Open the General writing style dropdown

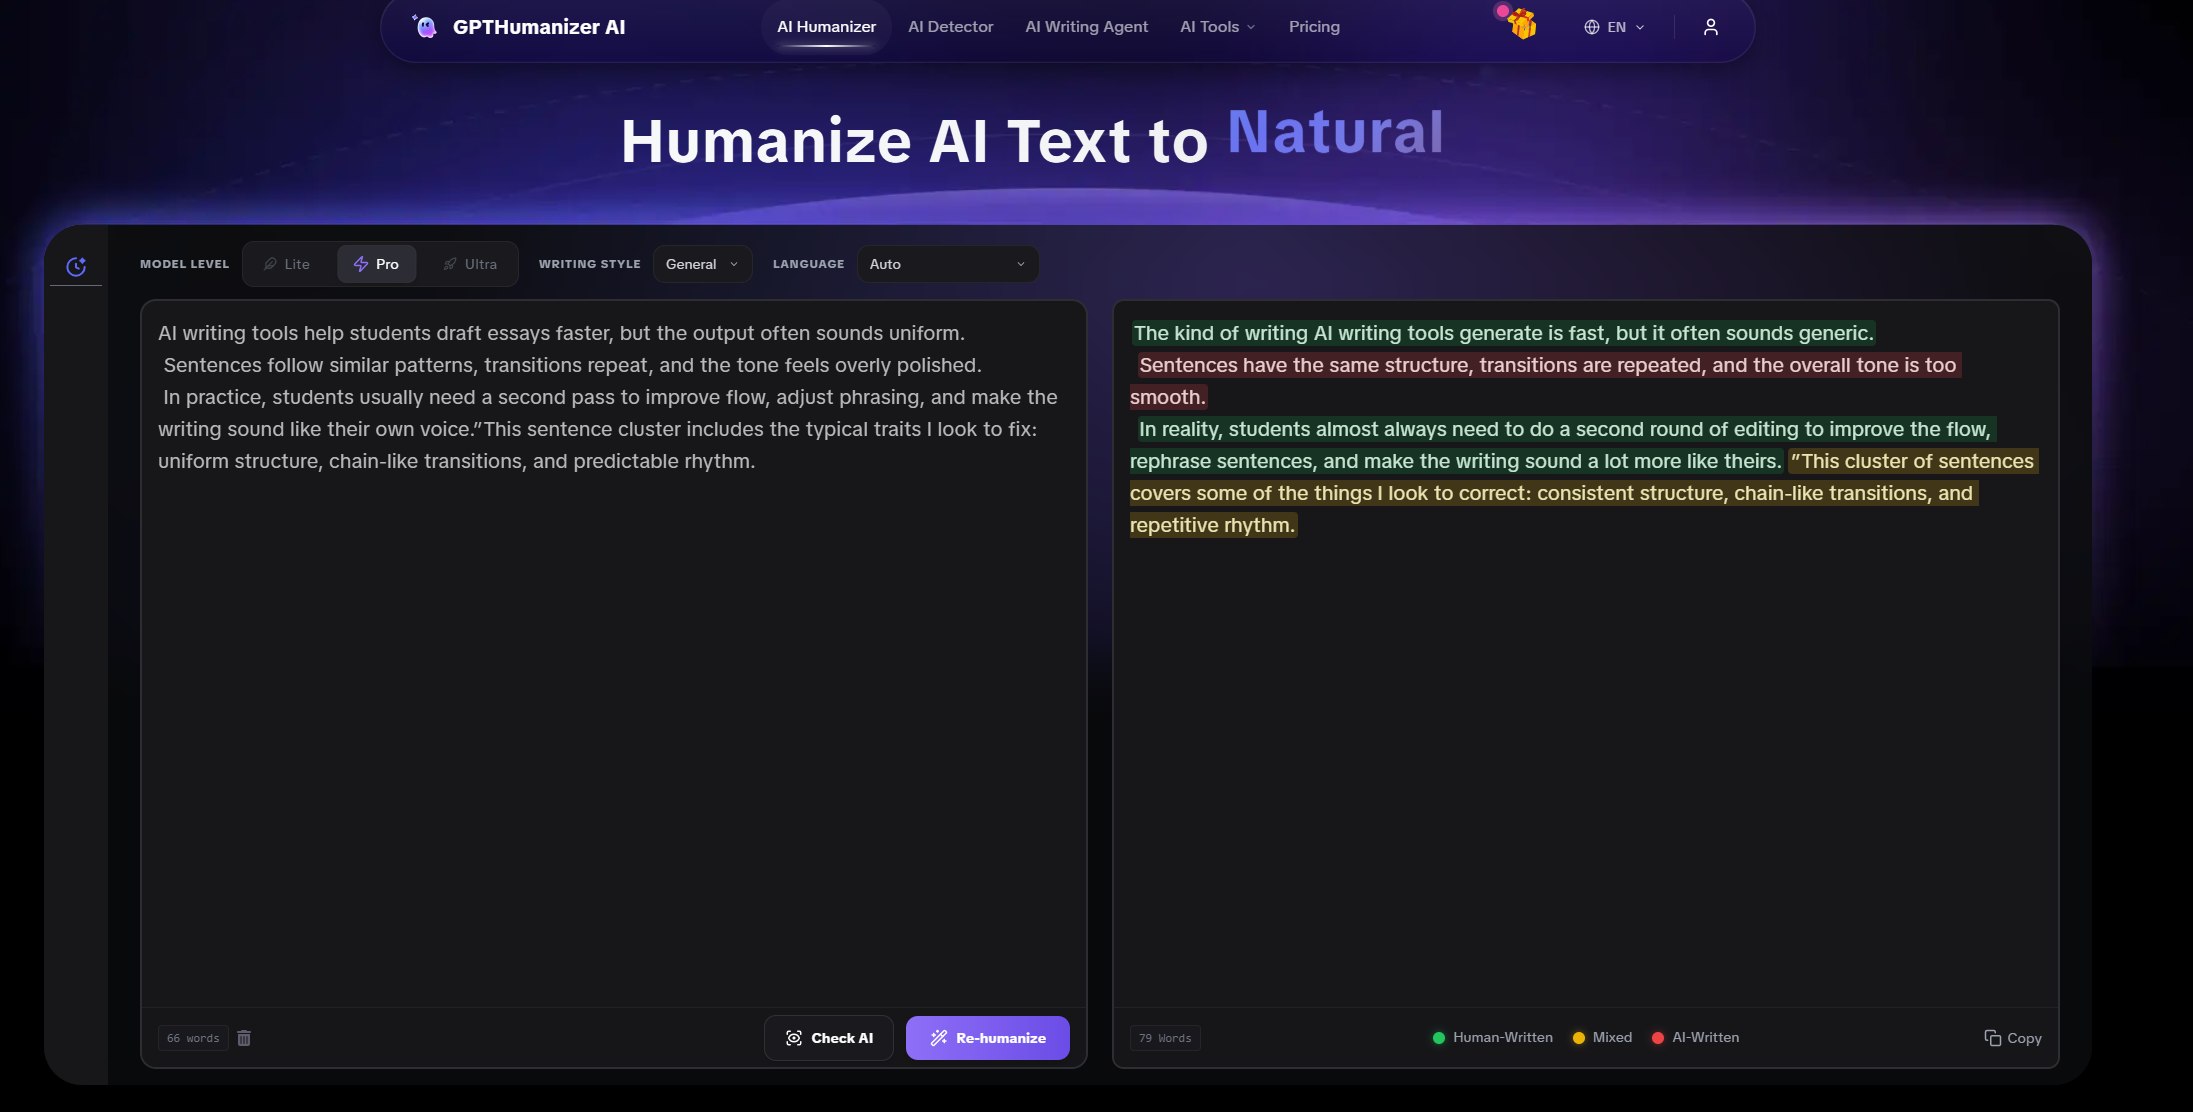pos(702,264)
